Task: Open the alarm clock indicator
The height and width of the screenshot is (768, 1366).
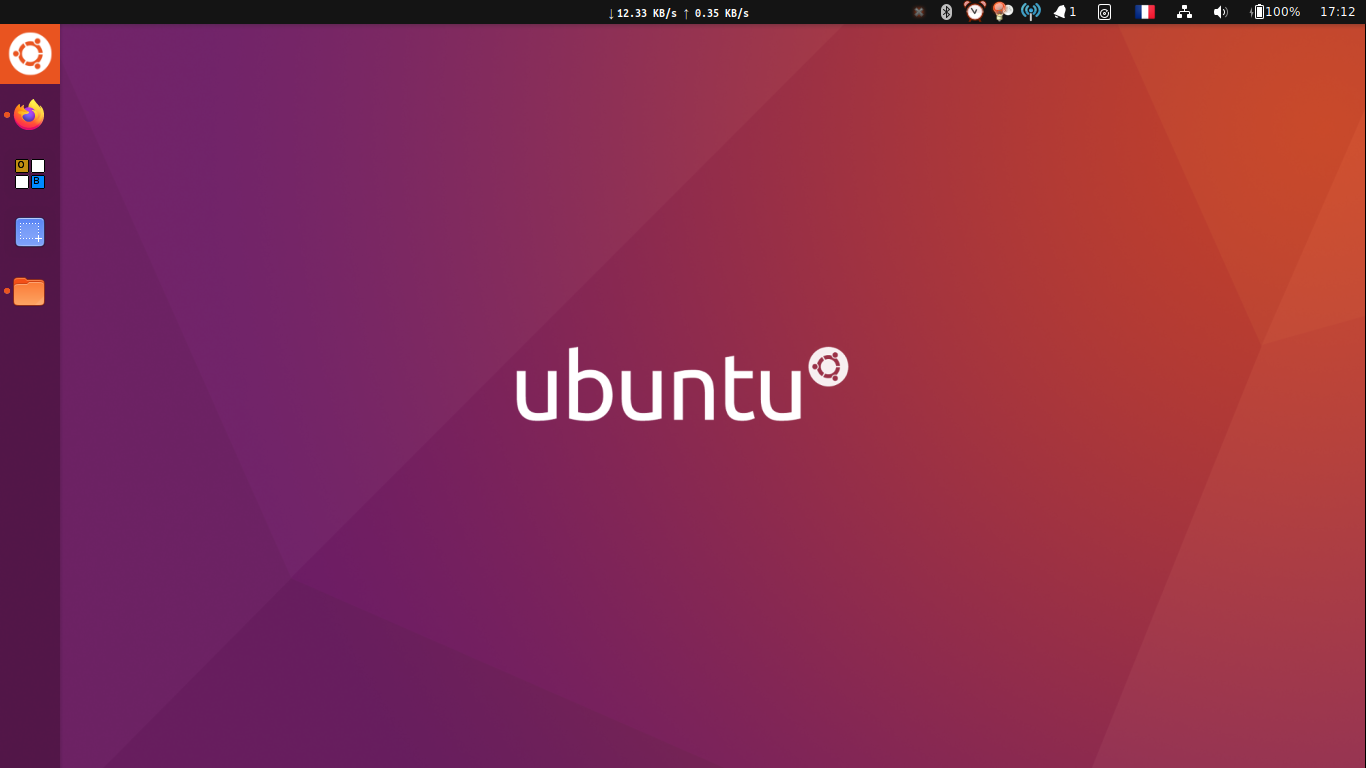Action: 975,11
